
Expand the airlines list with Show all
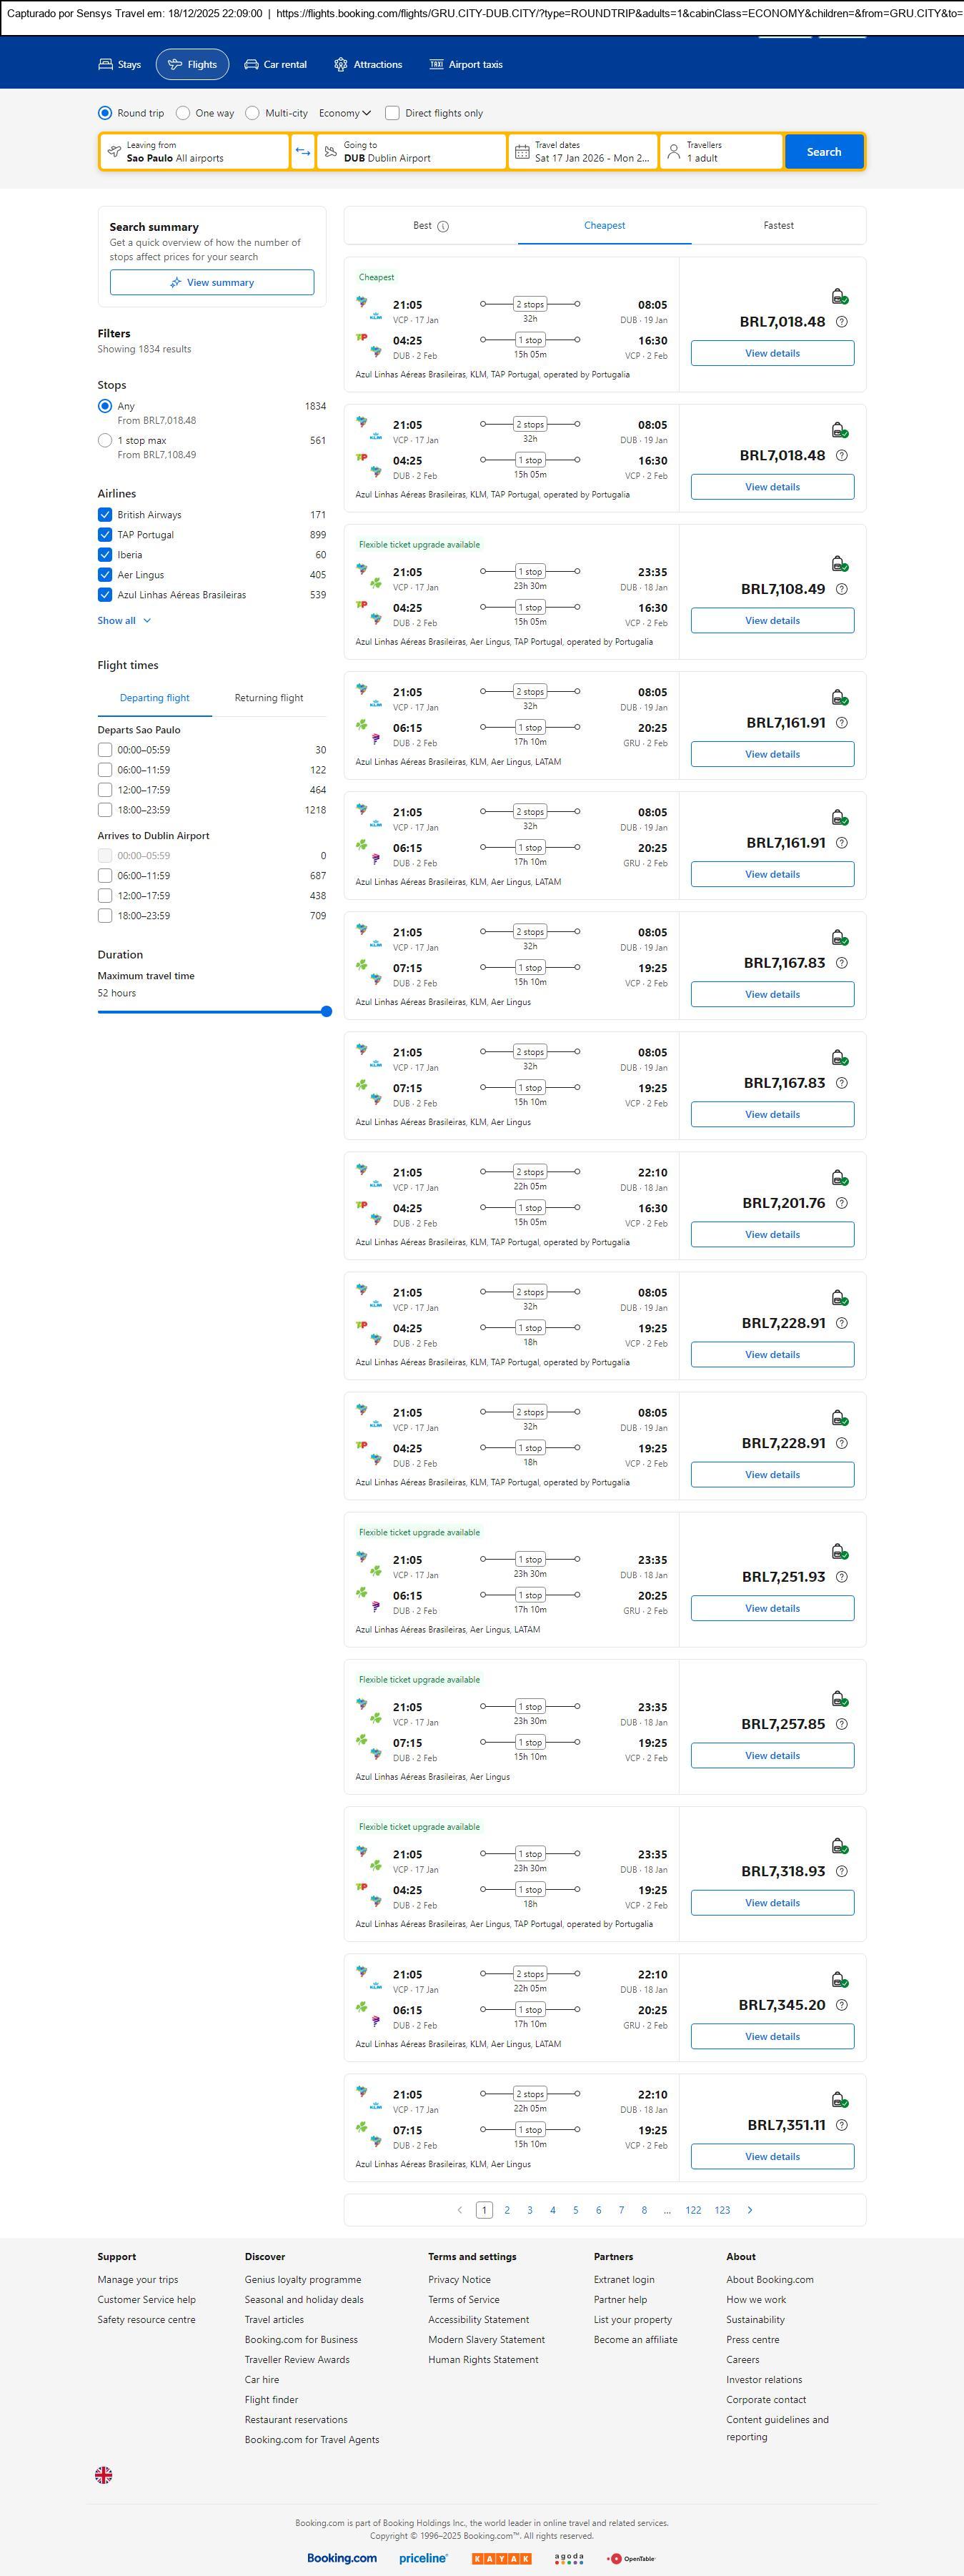124,621
